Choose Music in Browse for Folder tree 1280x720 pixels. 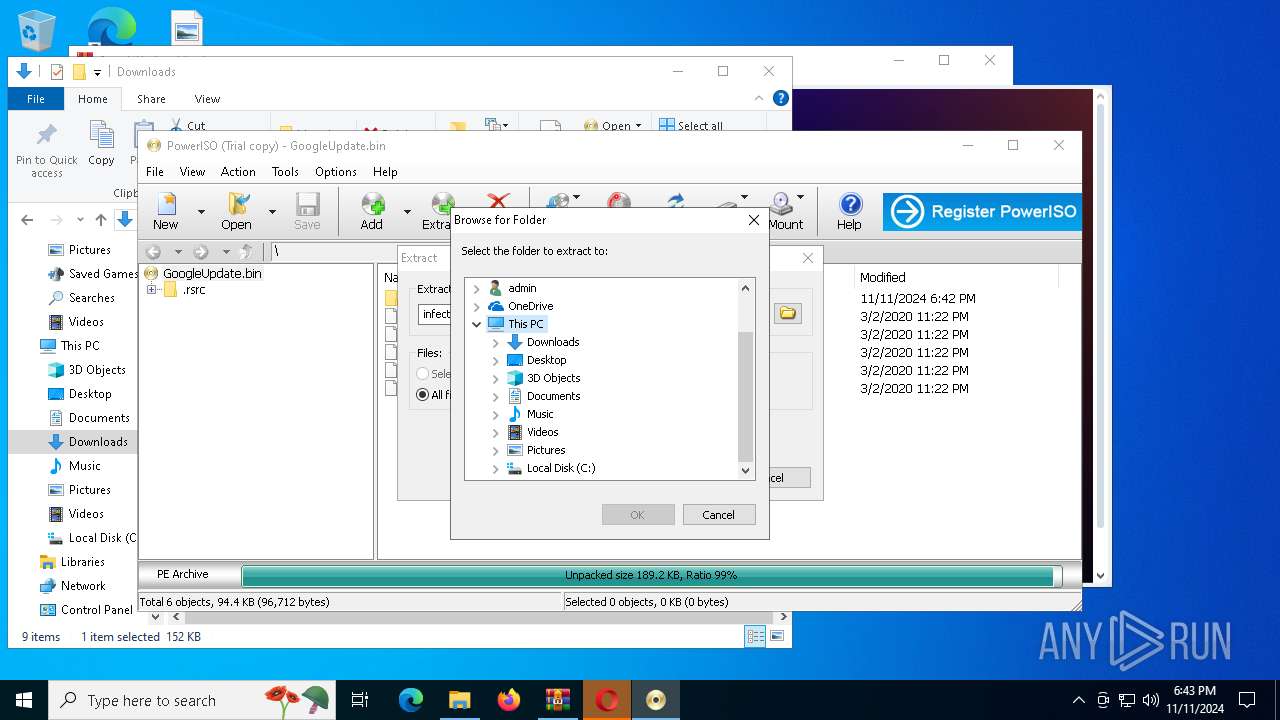pyautogui.click(x=540, y=414)
